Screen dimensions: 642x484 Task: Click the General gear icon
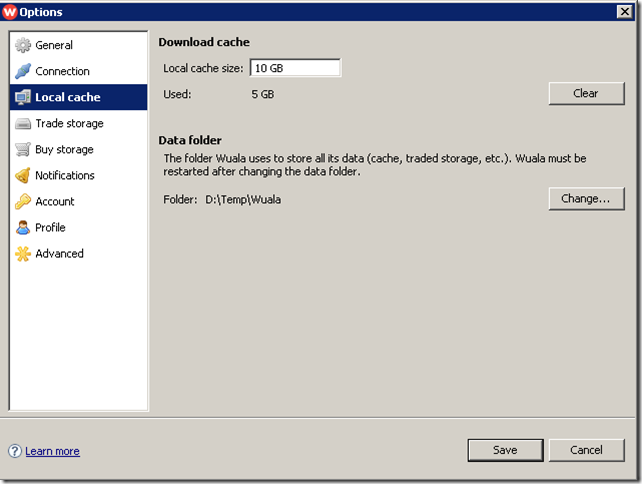23,45
